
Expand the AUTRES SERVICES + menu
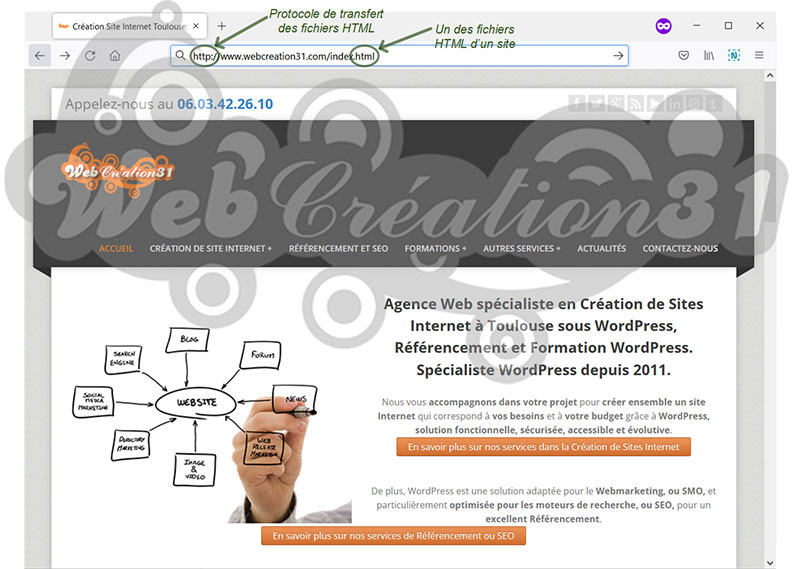pos(521,249)
